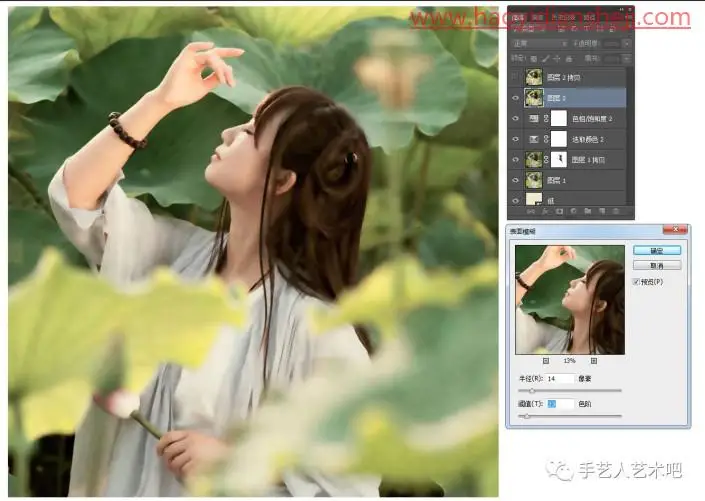Hide the bottom background layer
This screenshot has width=705, height=501.
pos(516,201)
